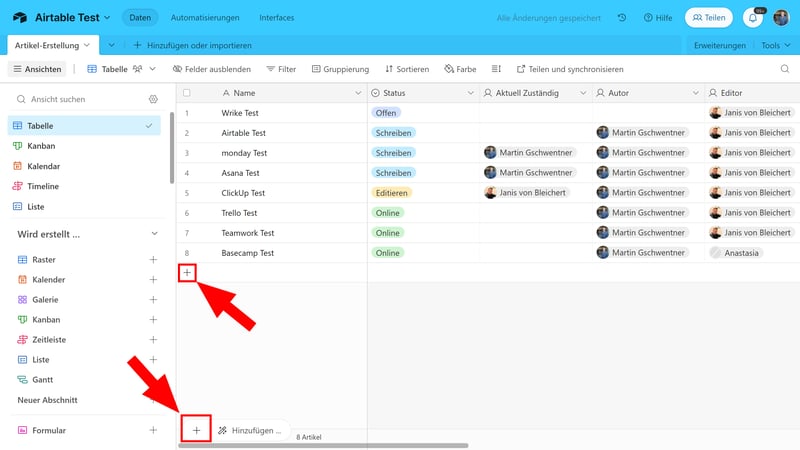Image resolution: width=800 pixels, height=450 pixels.
Task: Click the search magnifier icon in toolbar
Action: click(784, 69)
